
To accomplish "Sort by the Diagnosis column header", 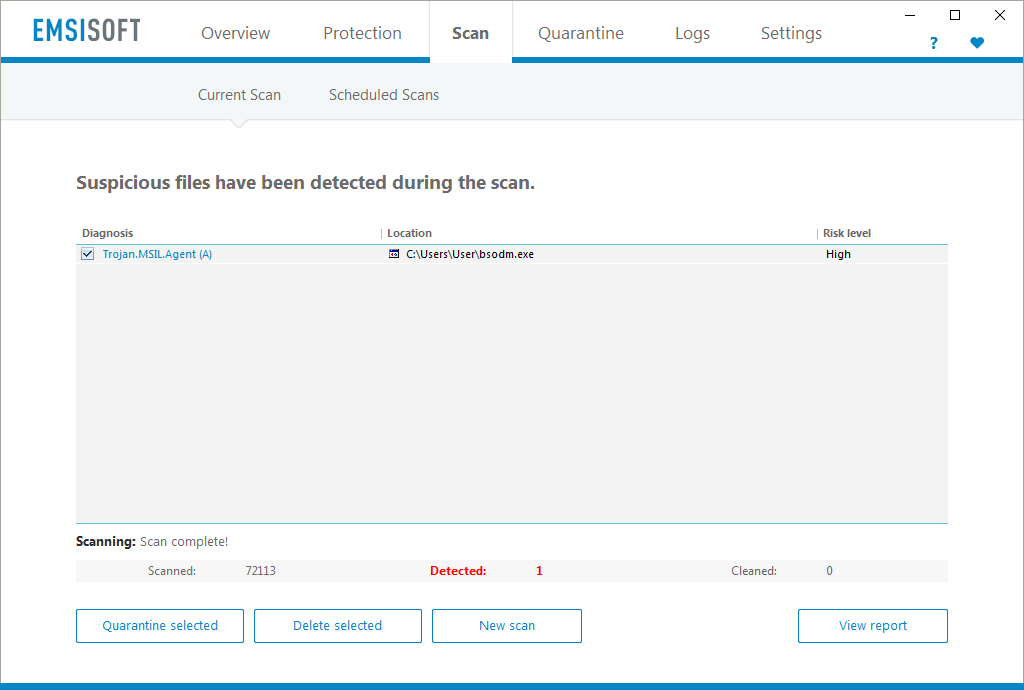I will [108, 233].
